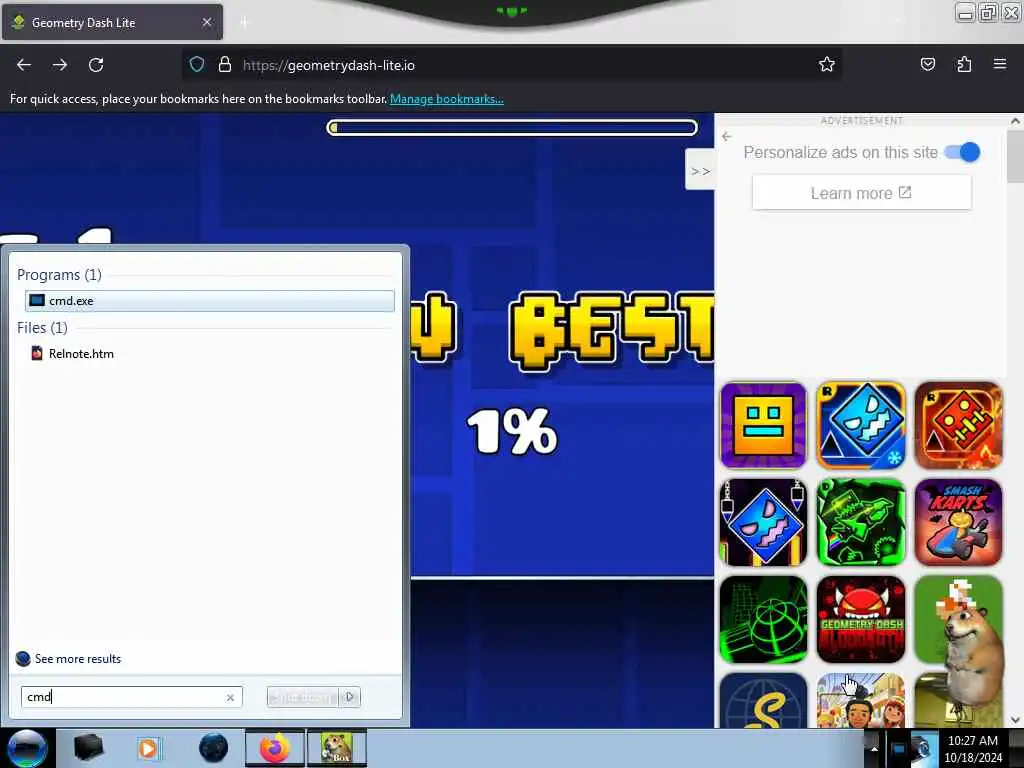Open the dark globe taskbar icon
Image resolution: width=1024 pixels, height=768 pixels.
(x=214, y=748)
